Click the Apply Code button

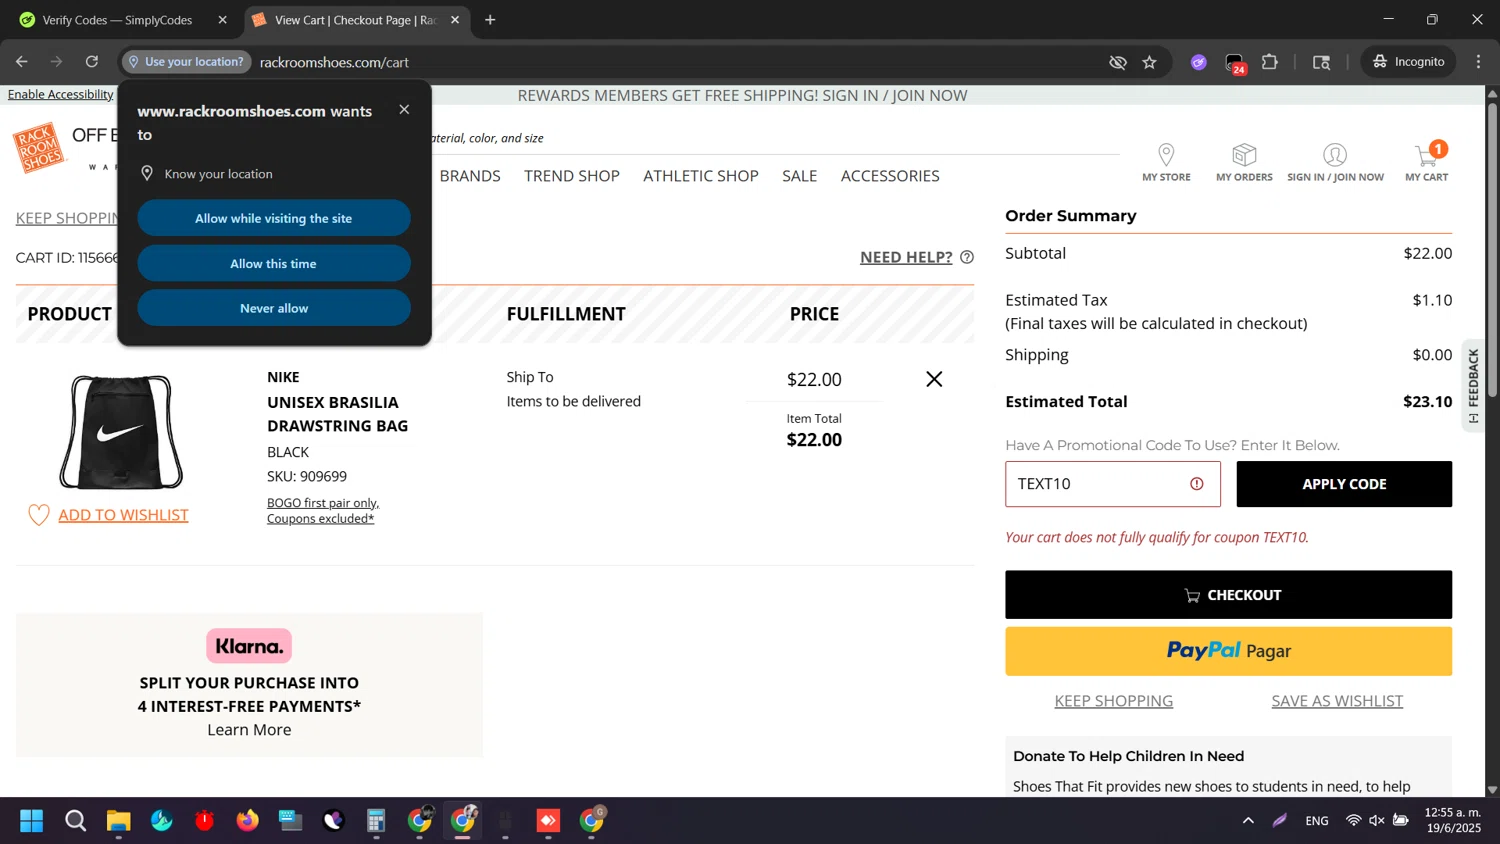click(x=1344, y=484)
